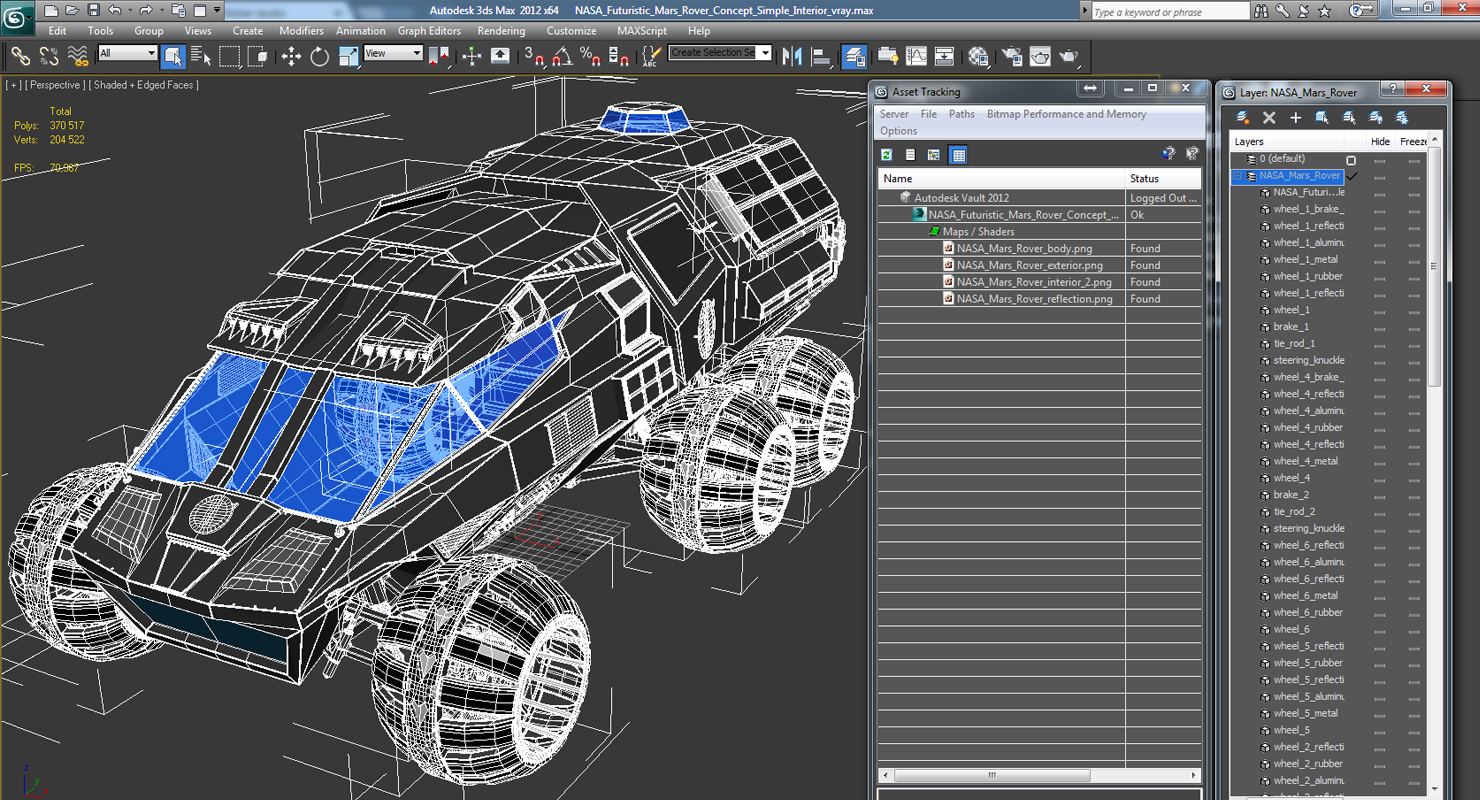Toggle Window/Crossing selection mode
Image resolution: width=1480 pixels, height=800 pixels.
(x=258, y=56)
